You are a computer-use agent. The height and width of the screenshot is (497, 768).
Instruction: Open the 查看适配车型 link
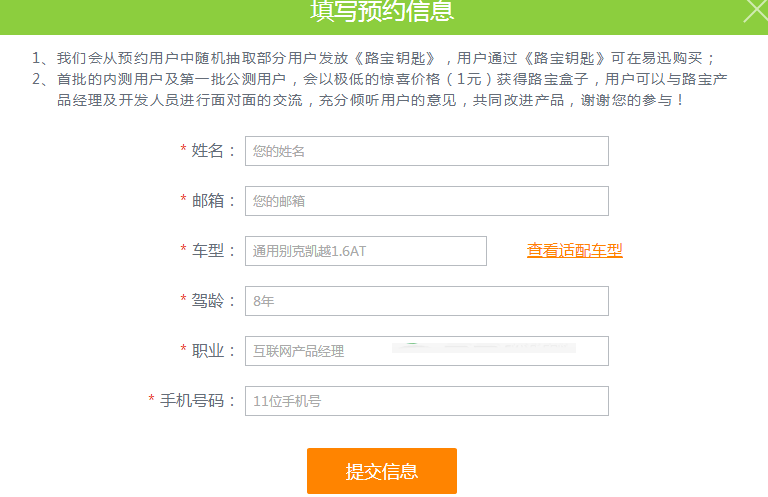point(575,251)
